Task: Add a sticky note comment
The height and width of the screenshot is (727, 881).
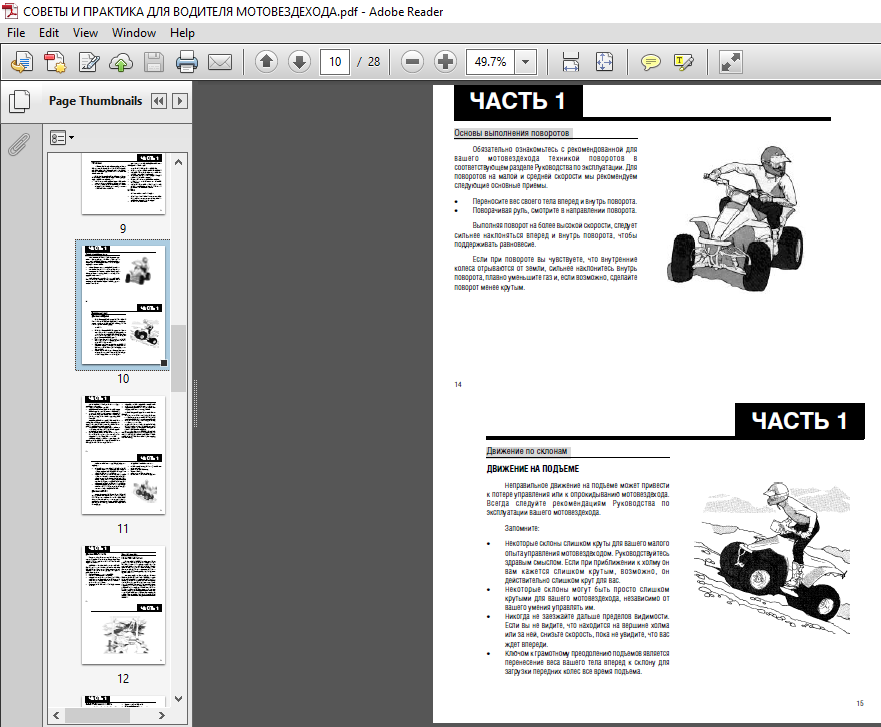Action: 650,62
